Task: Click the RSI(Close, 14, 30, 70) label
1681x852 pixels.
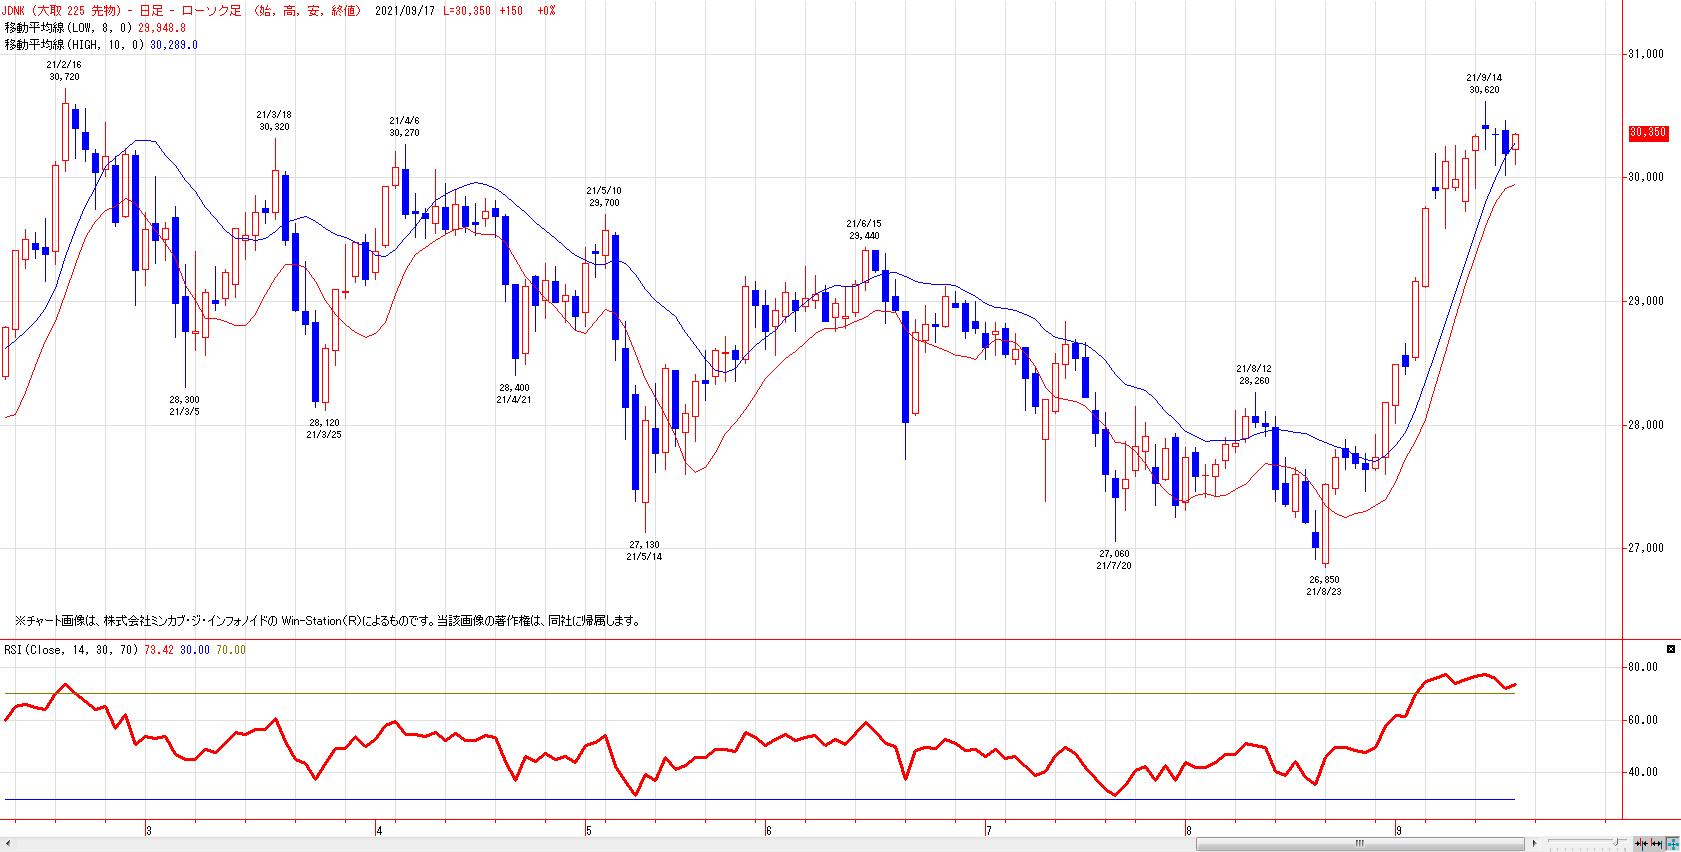Action: (72, 650)
